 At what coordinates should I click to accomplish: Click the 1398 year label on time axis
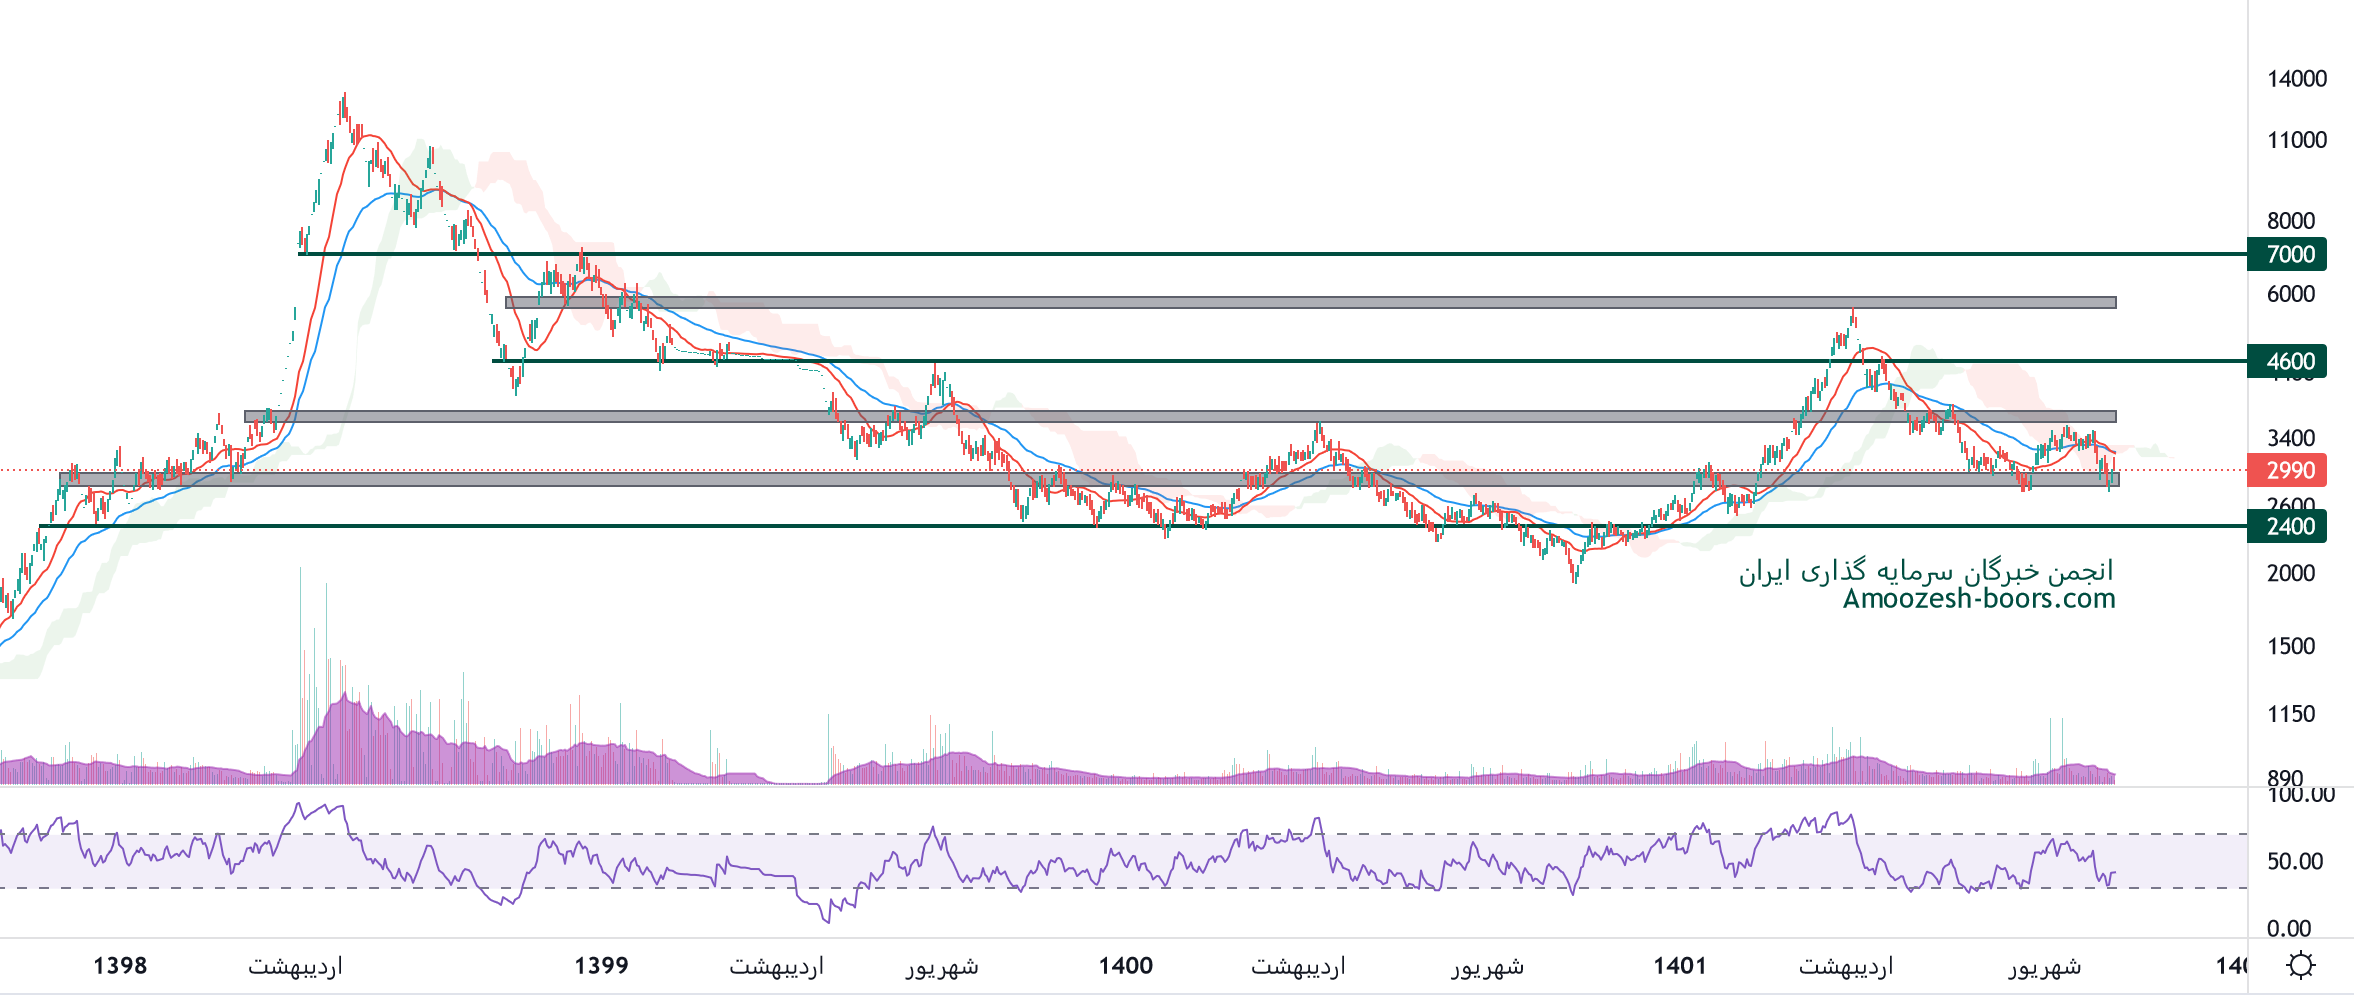tap(120, 965)
